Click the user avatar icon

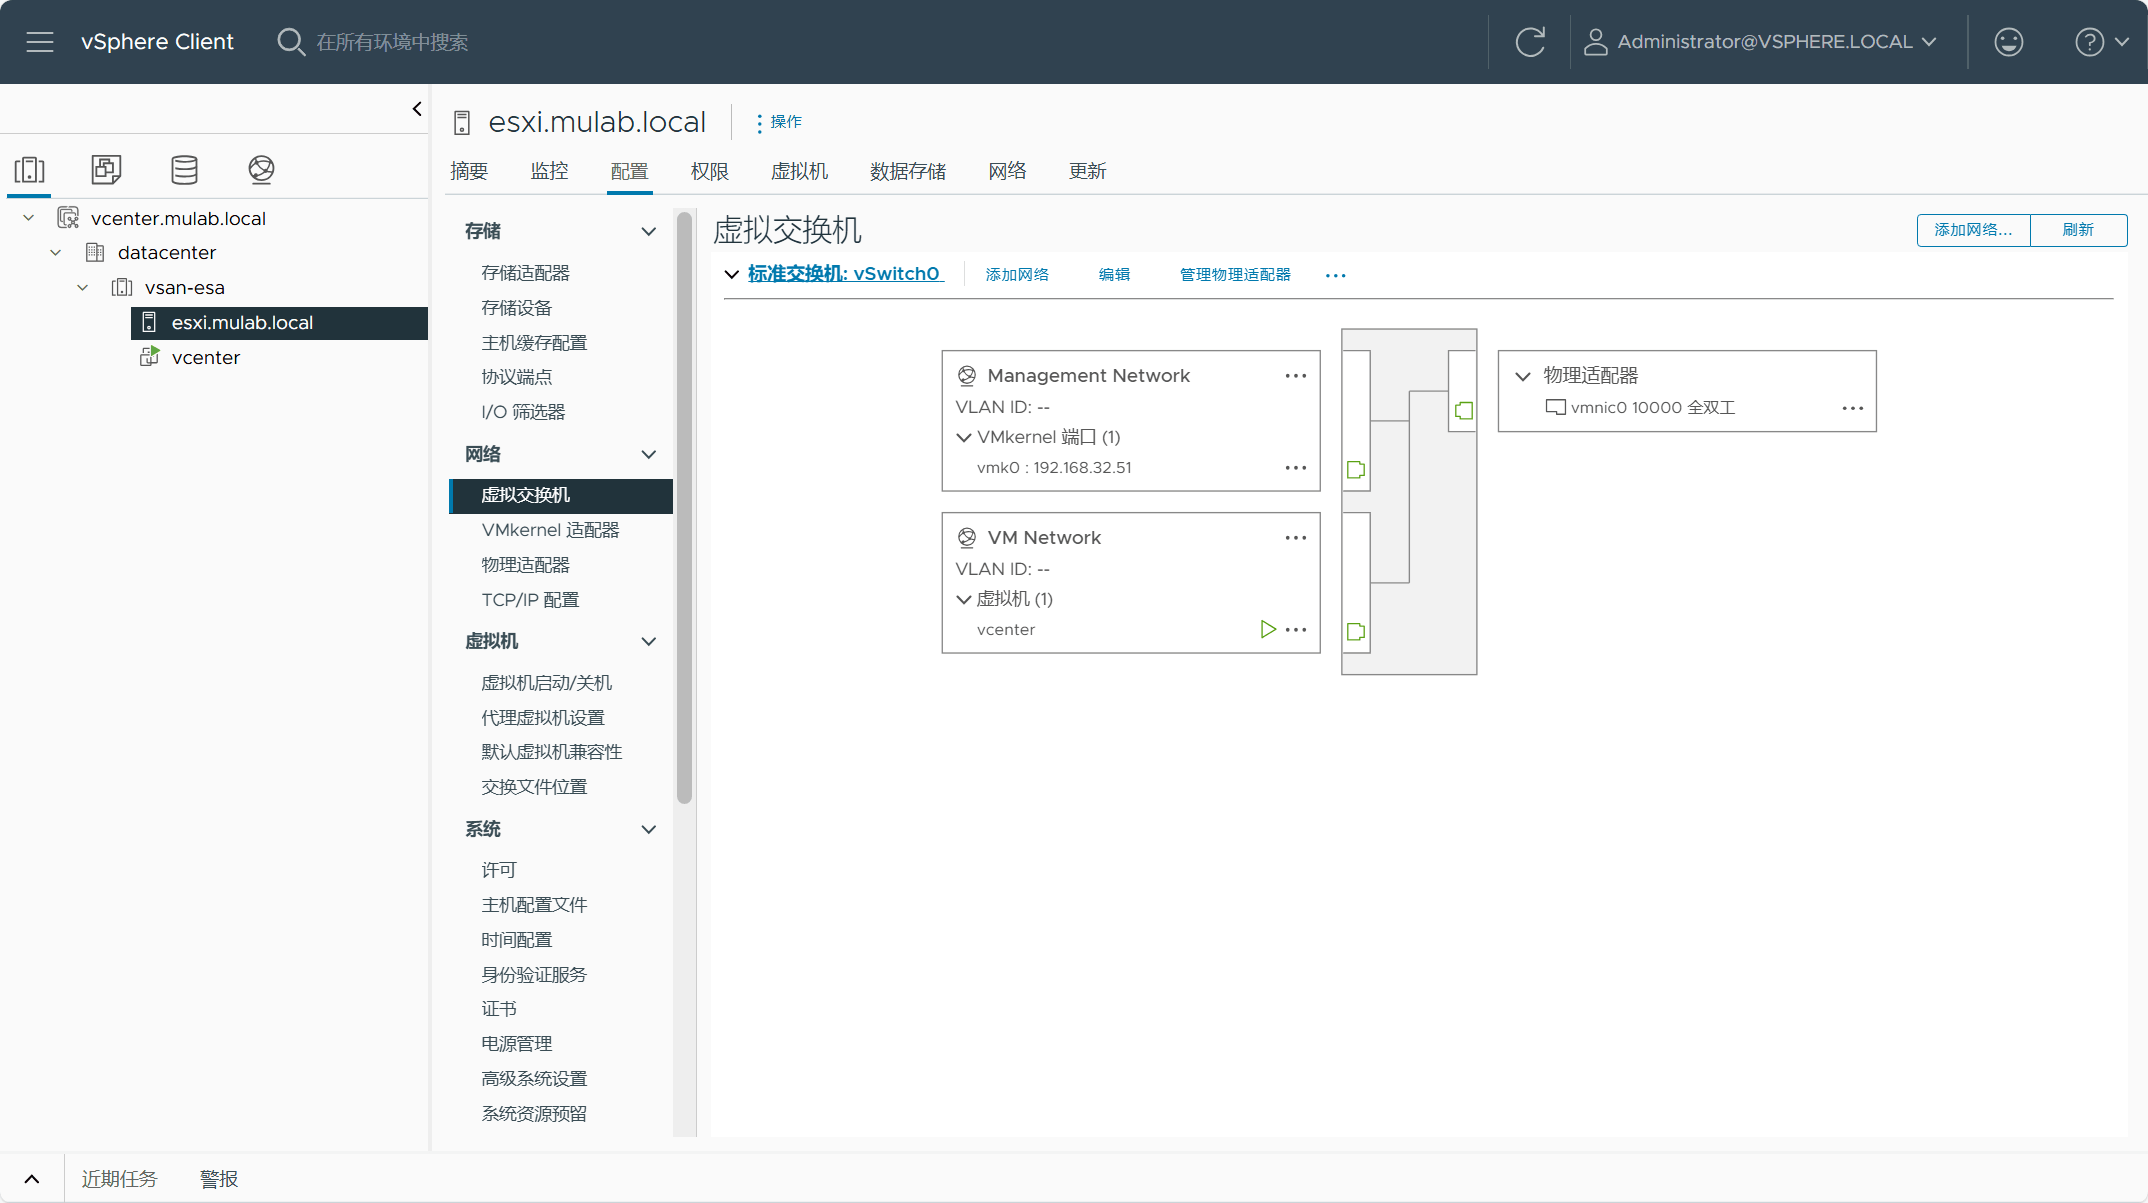click(1596, 42)
